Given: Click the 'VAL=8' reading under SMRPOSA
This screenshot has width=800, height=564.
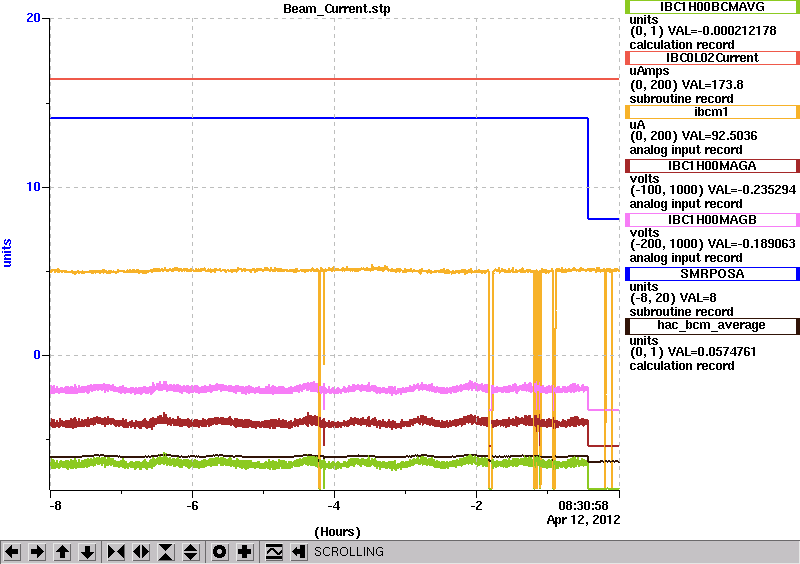Looking at the screenshot, I should [x=696, y=298].
